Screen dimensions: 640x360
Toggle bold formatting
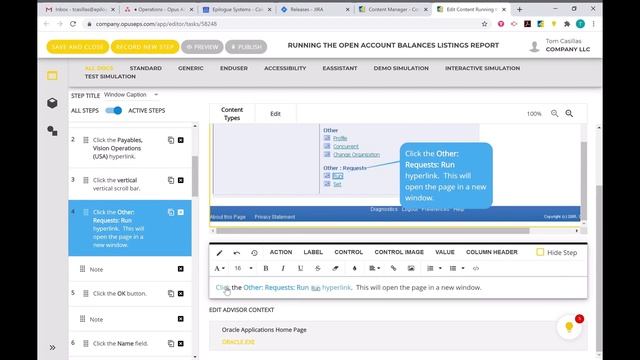click(266, 268)
